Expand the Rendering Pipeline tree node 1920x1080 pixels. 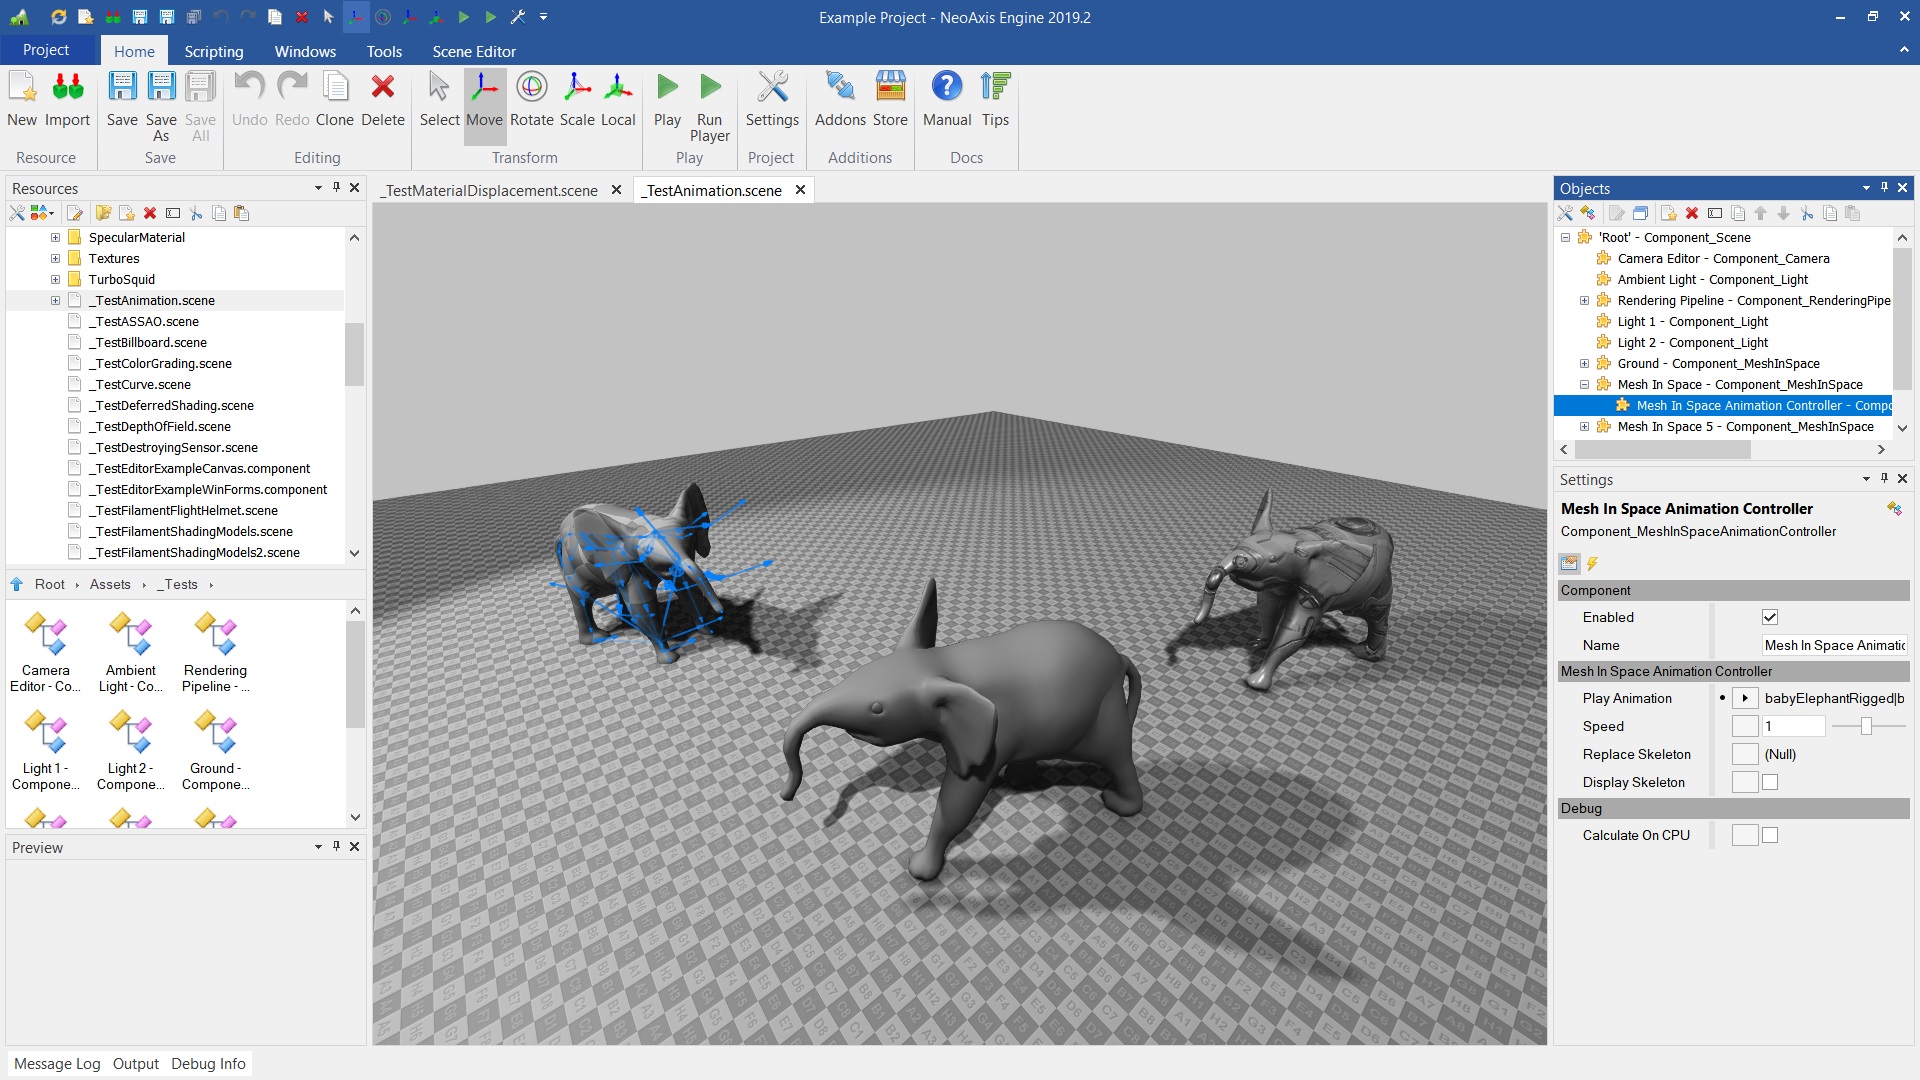coord(1584,300)
